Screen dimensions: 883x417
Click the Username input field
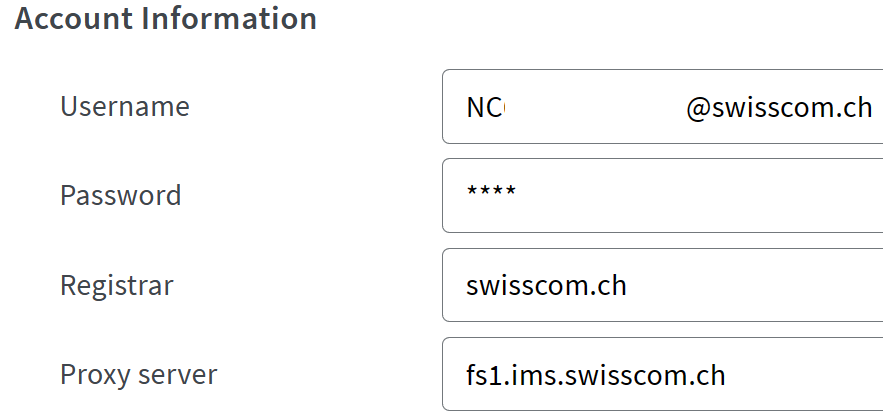point(660,107)
